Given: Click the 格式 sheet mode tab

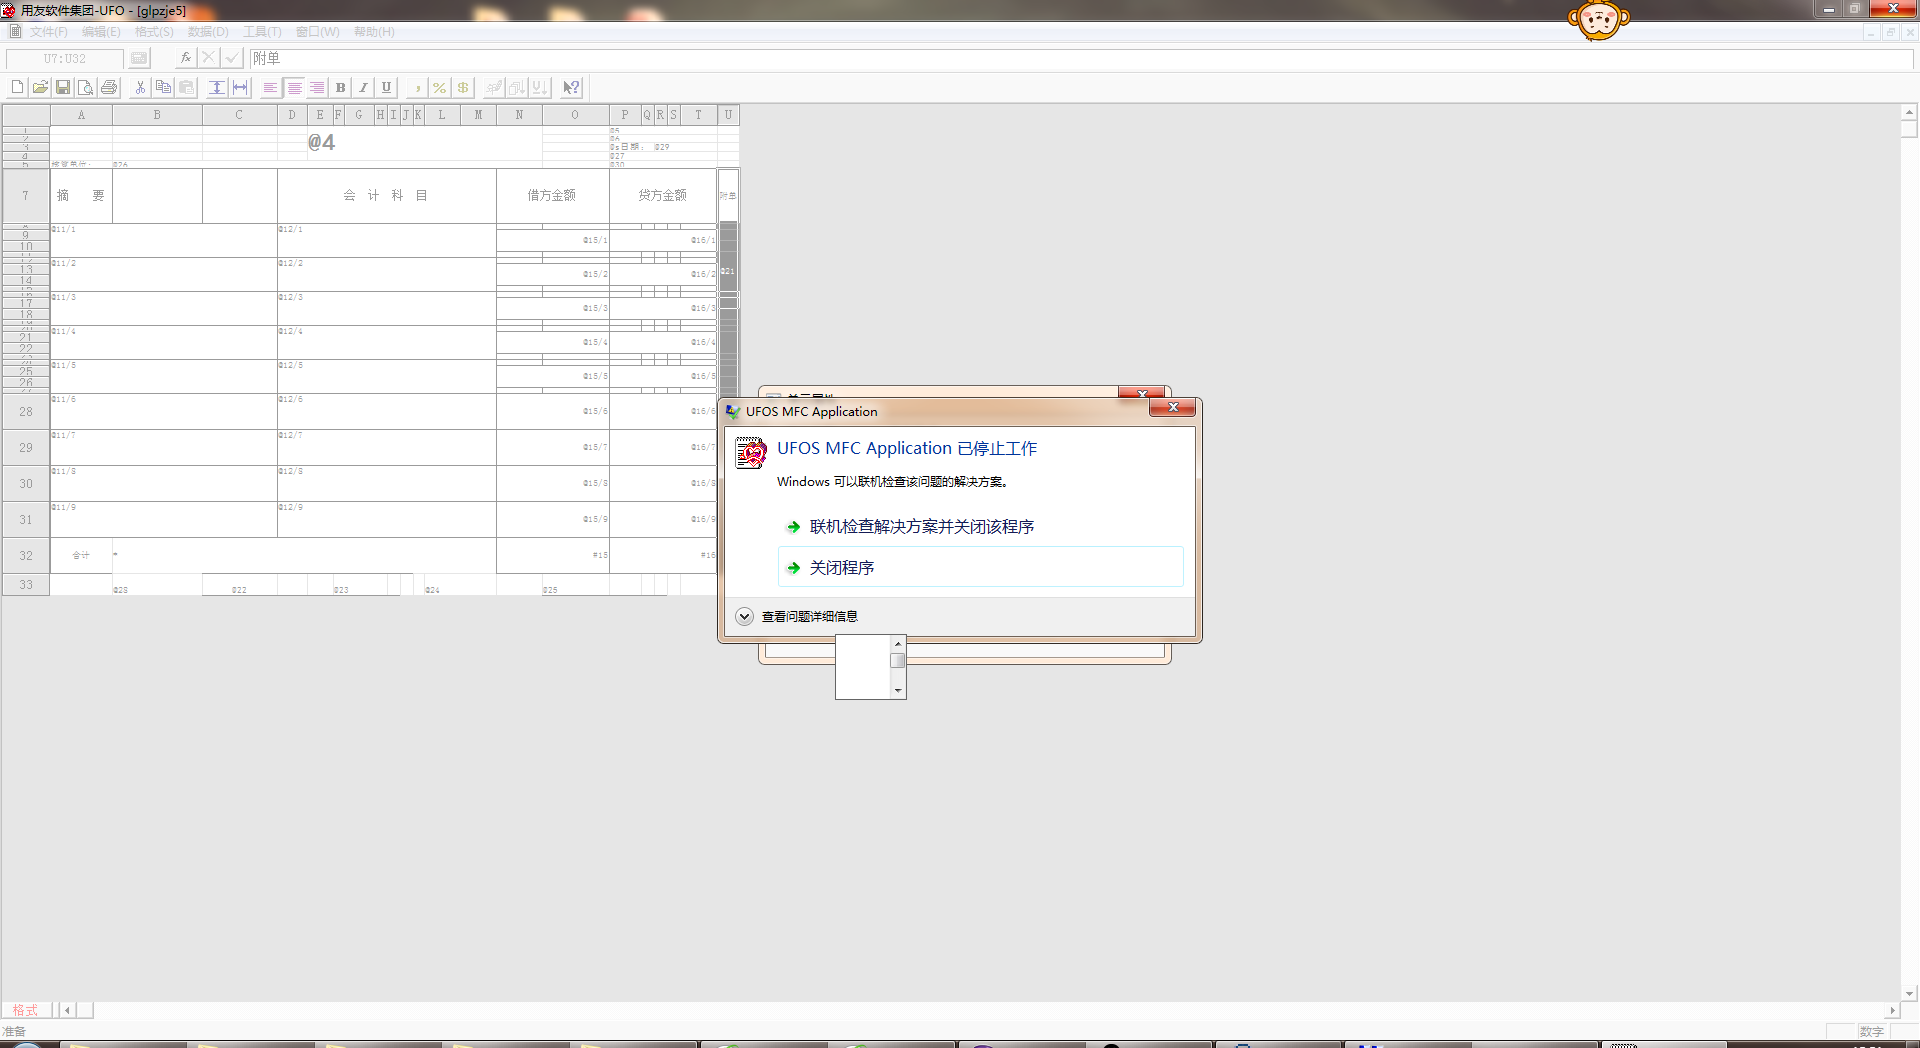Looking at the screenshot, I should (x=25, y=1010).
